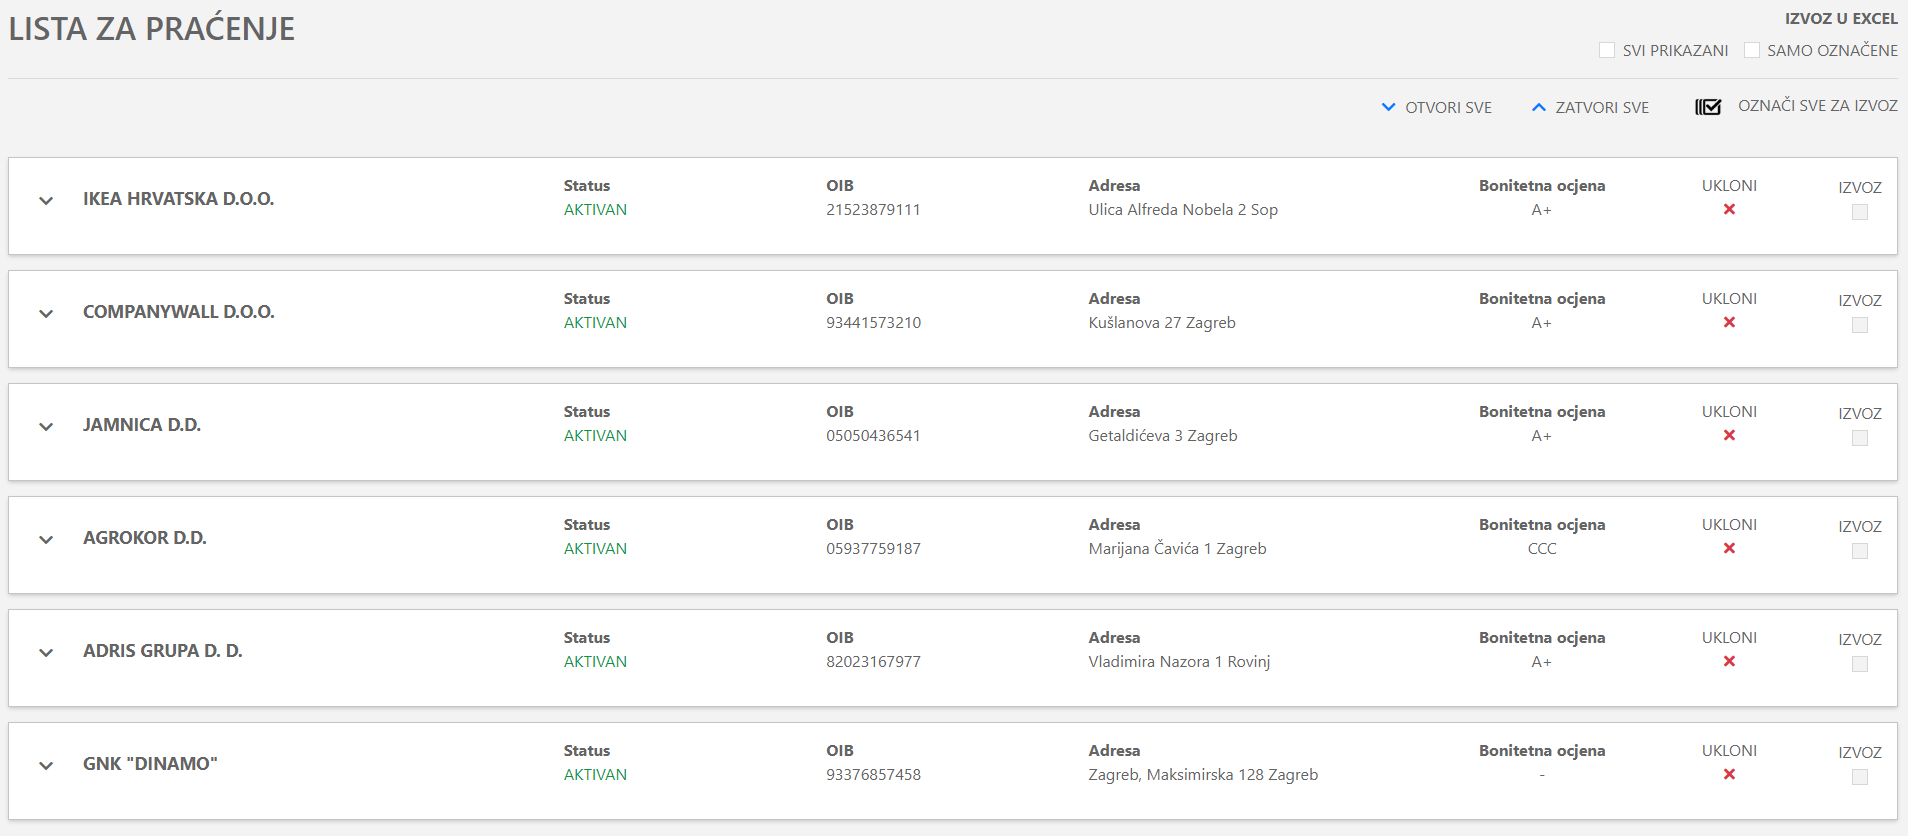Tick IZVOZ checkbox for IKEA HRVATSKA

point(1860,212)
